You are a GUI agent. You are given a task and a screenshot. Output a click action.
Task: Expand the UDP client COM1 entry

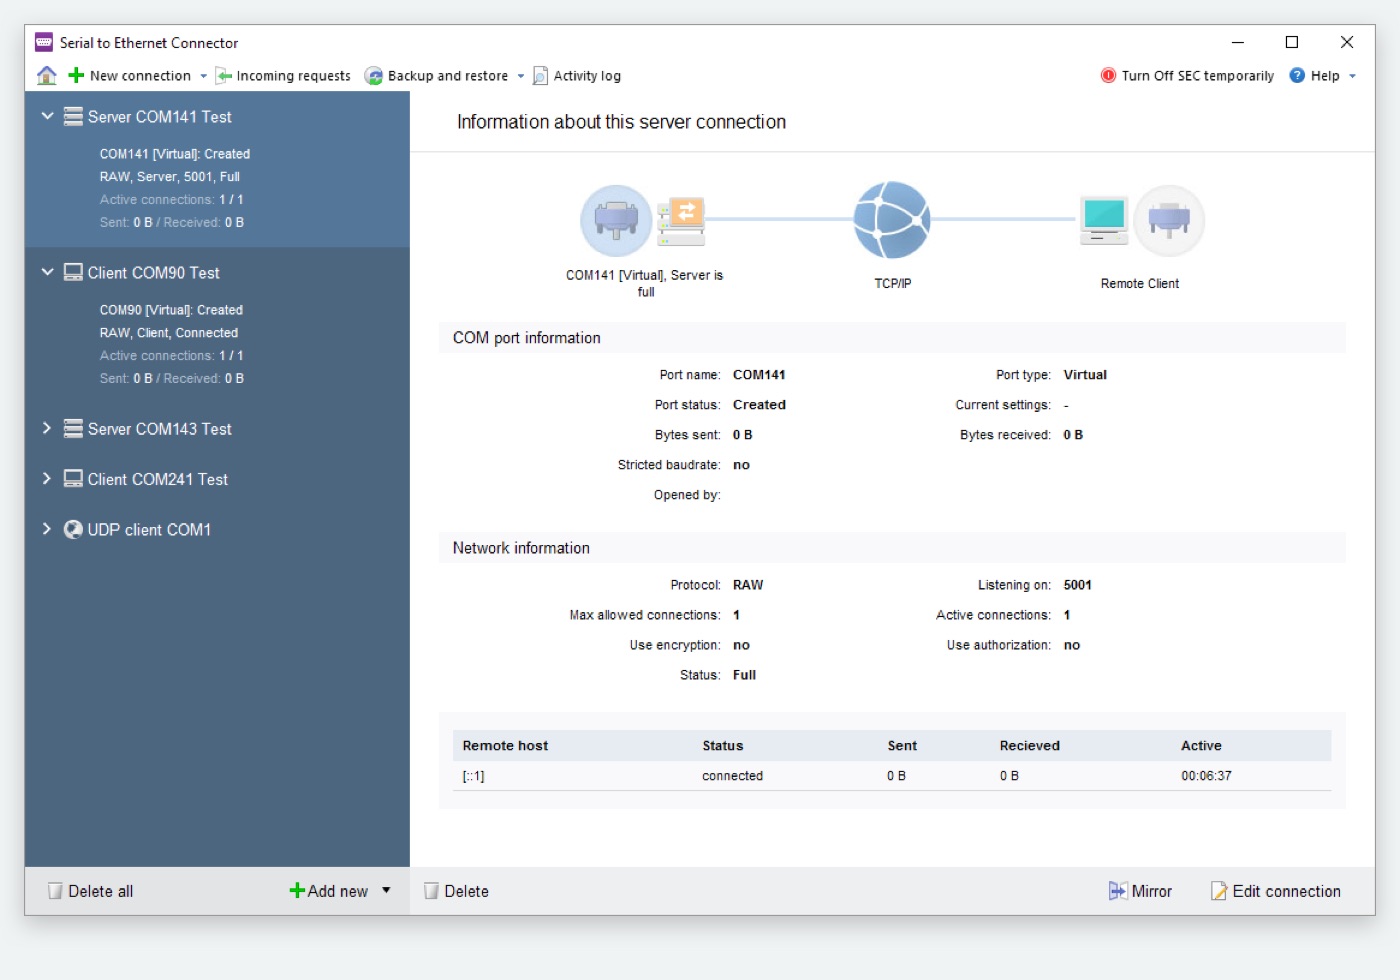[47, 529]
